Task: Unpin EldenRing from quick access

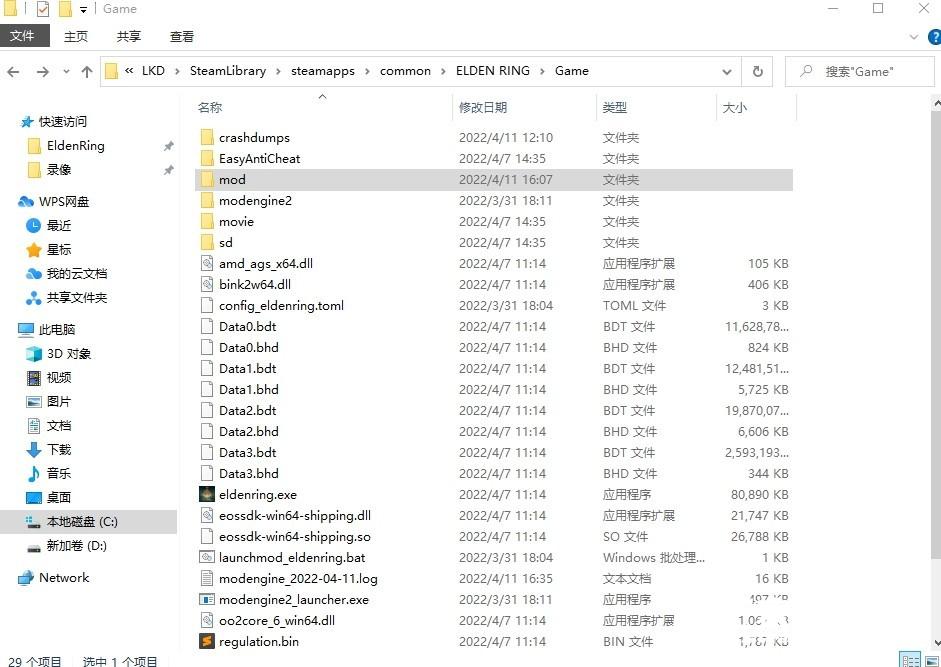Action: pyautogui.click(x=168, y=146)
